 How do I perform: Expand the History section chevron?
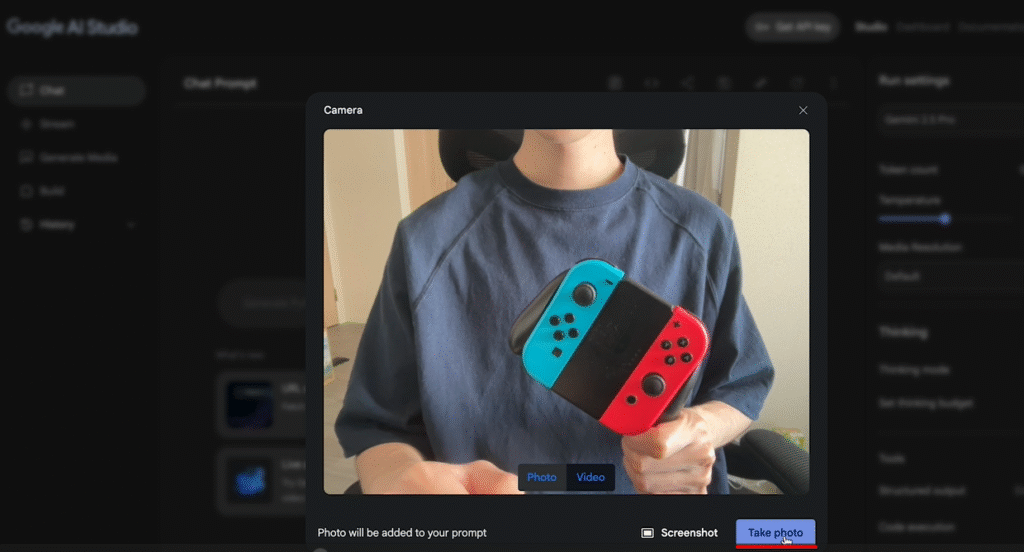tap(131, 225)
